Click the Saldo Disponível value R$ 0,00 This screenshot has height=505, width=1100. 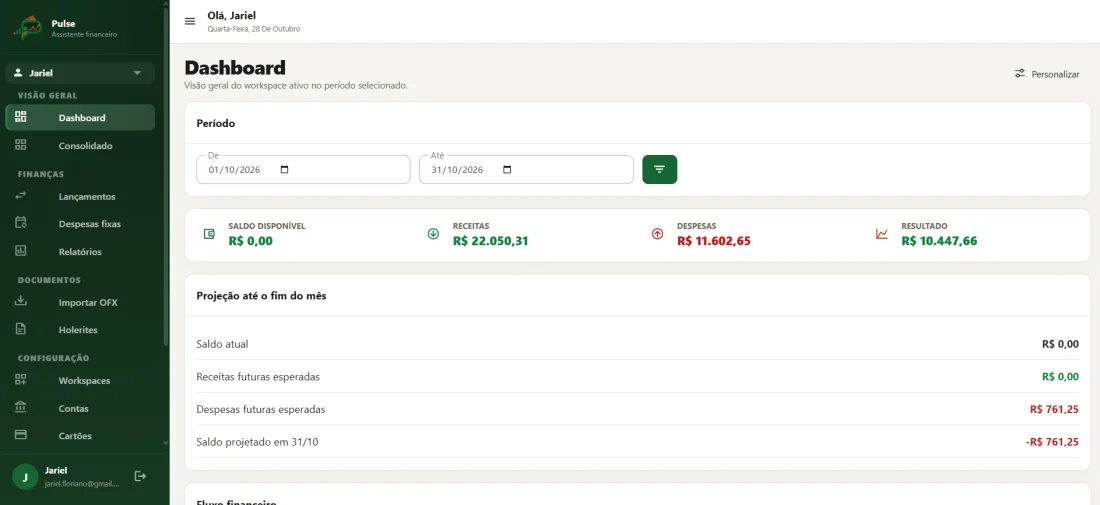pos(250,241)
